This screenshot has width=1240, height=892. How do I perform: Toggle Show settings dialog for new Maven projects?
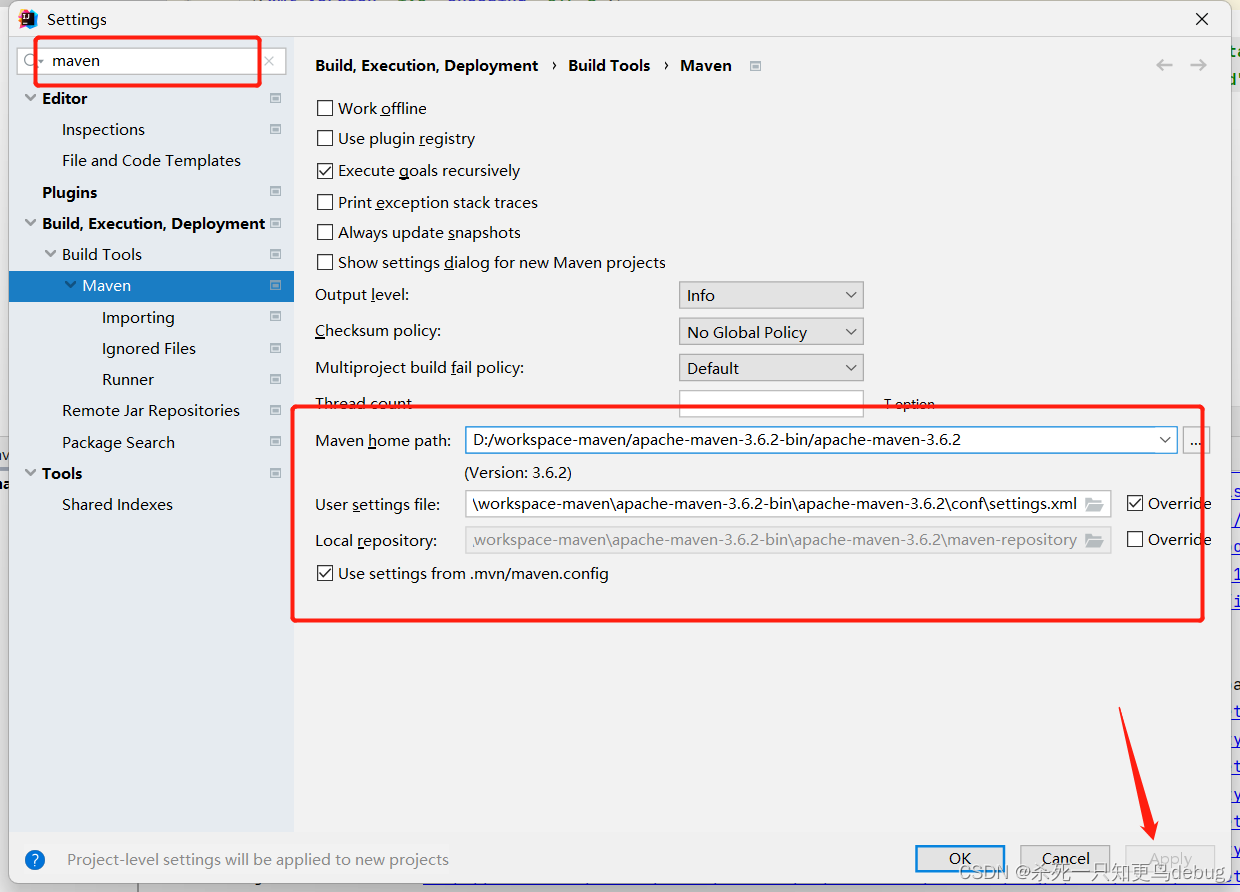(x=325, y=262)
